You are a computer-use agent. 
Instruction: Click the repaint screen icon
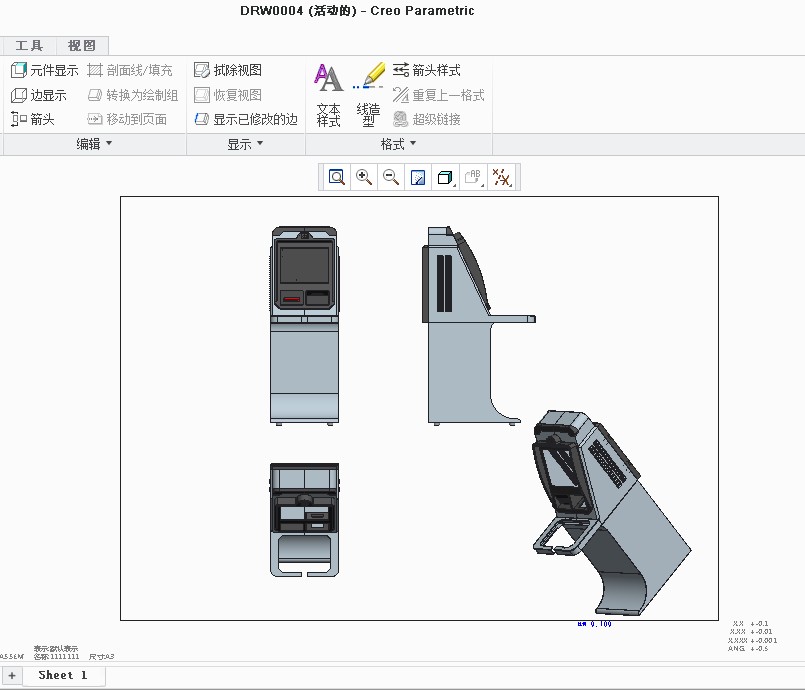coord(418,178)
